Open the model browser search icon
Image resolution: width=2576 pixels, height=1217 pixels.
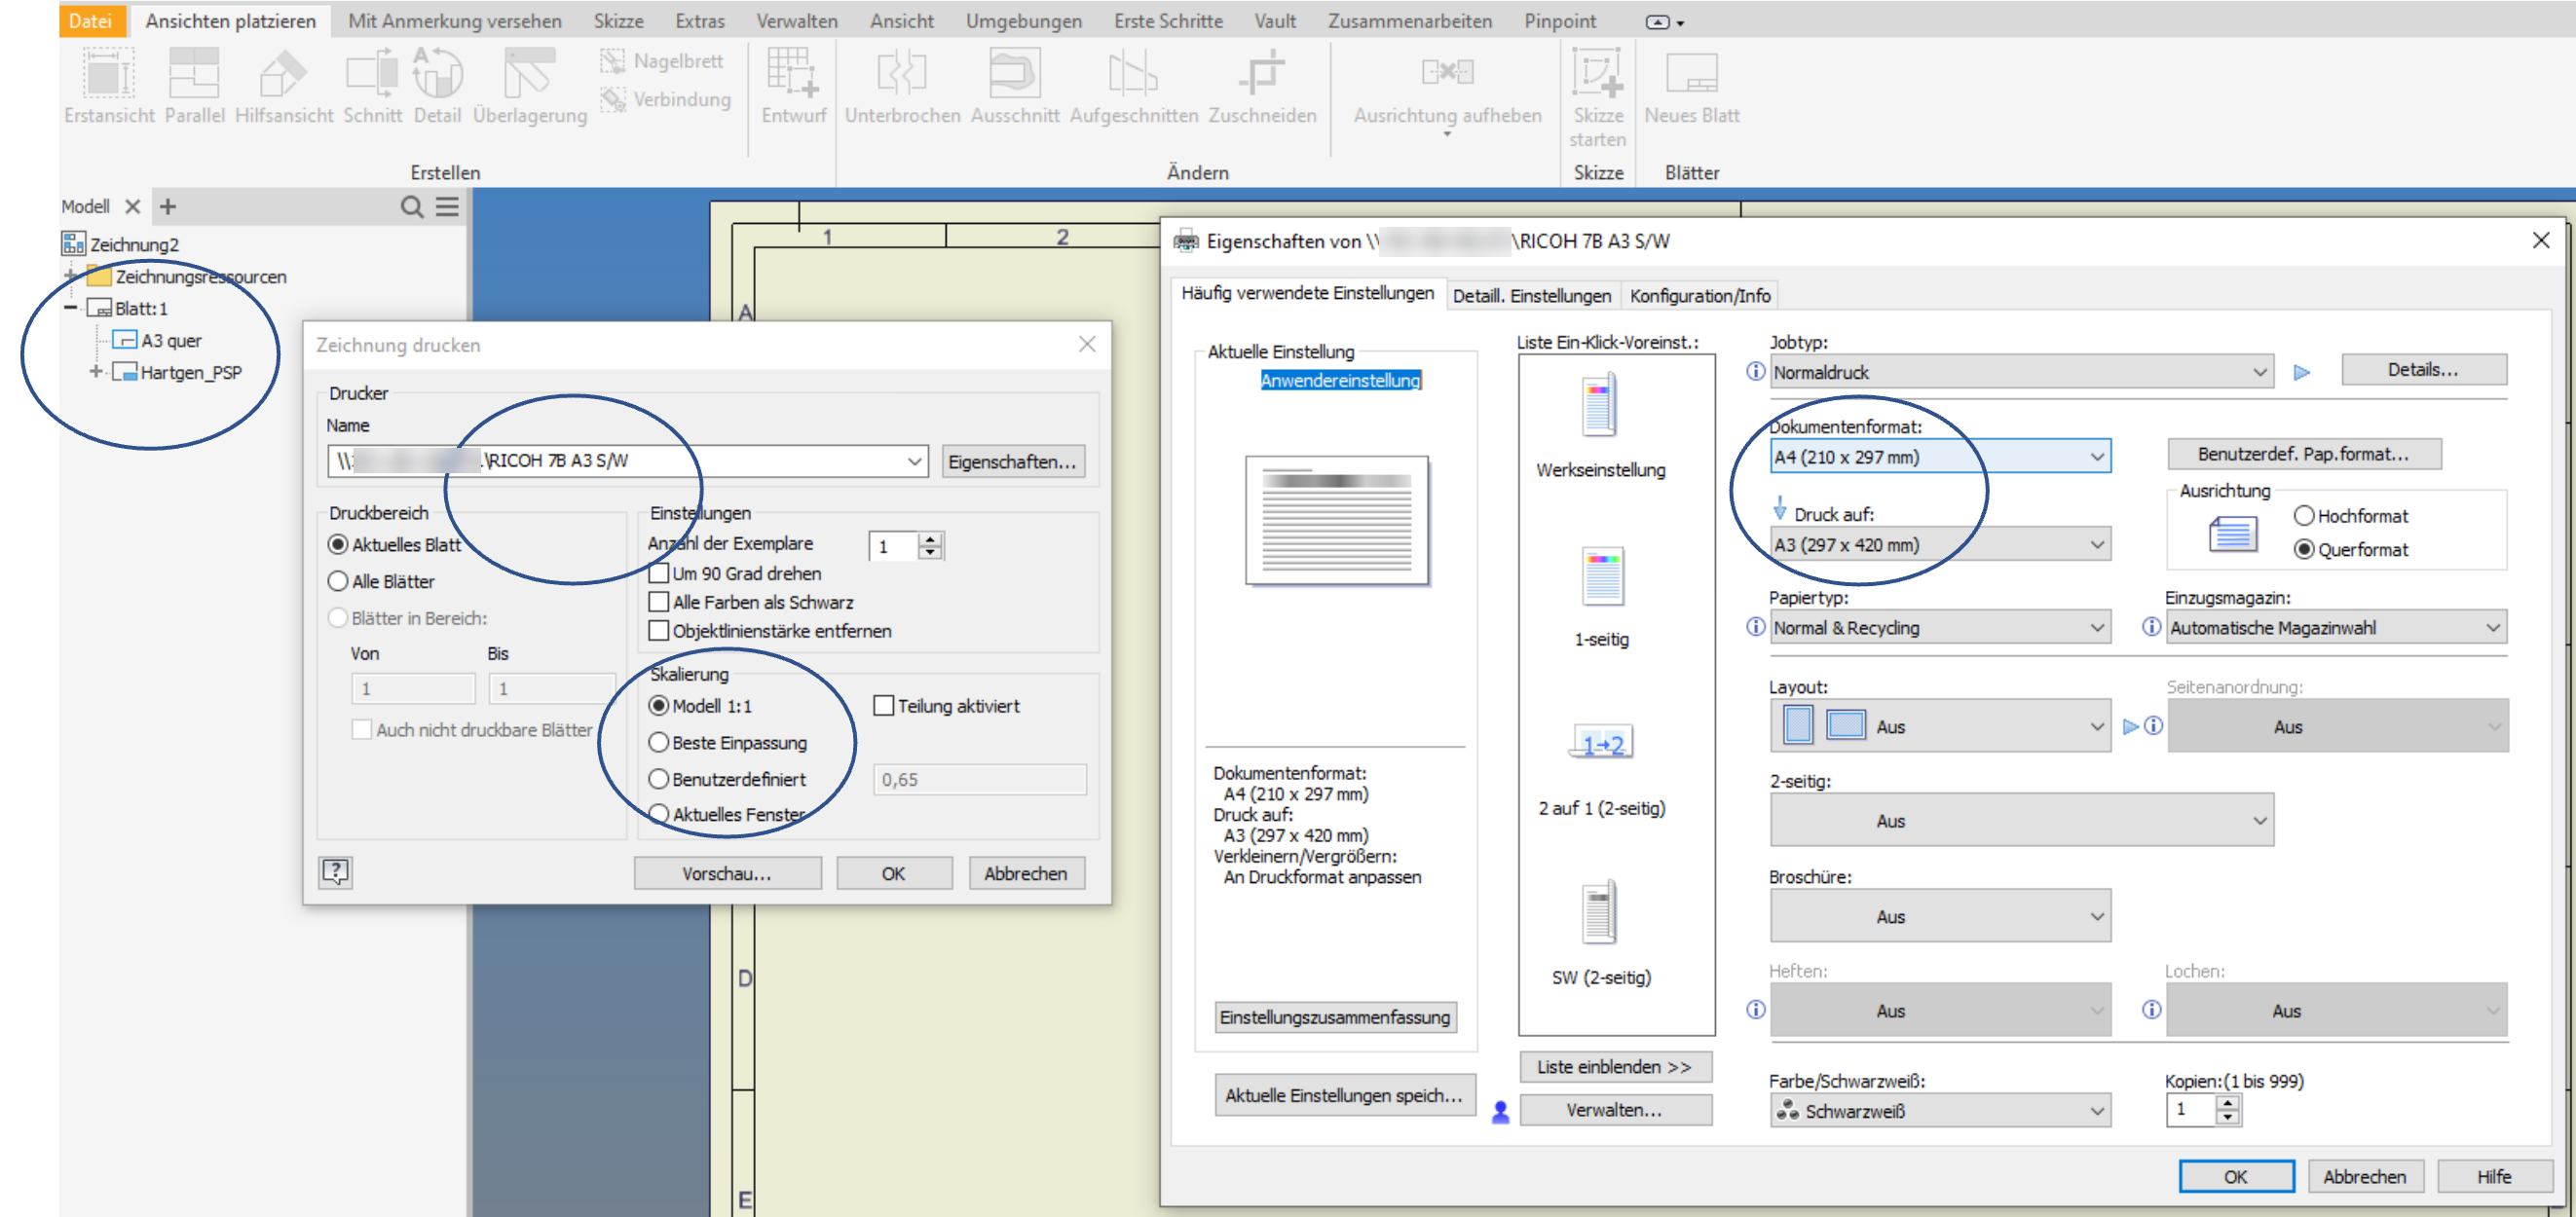coord(411,207)
